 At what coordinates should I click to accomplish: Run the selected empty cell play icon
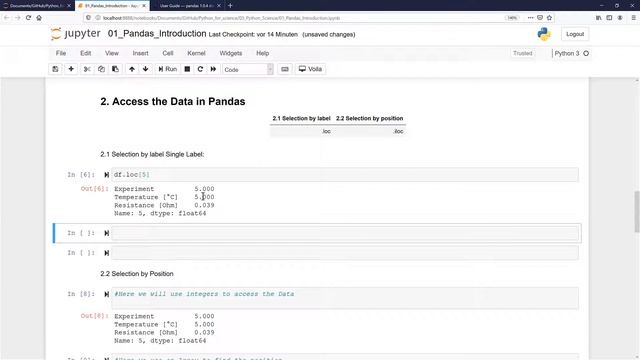pyautogui.click(x=107, y=233)
